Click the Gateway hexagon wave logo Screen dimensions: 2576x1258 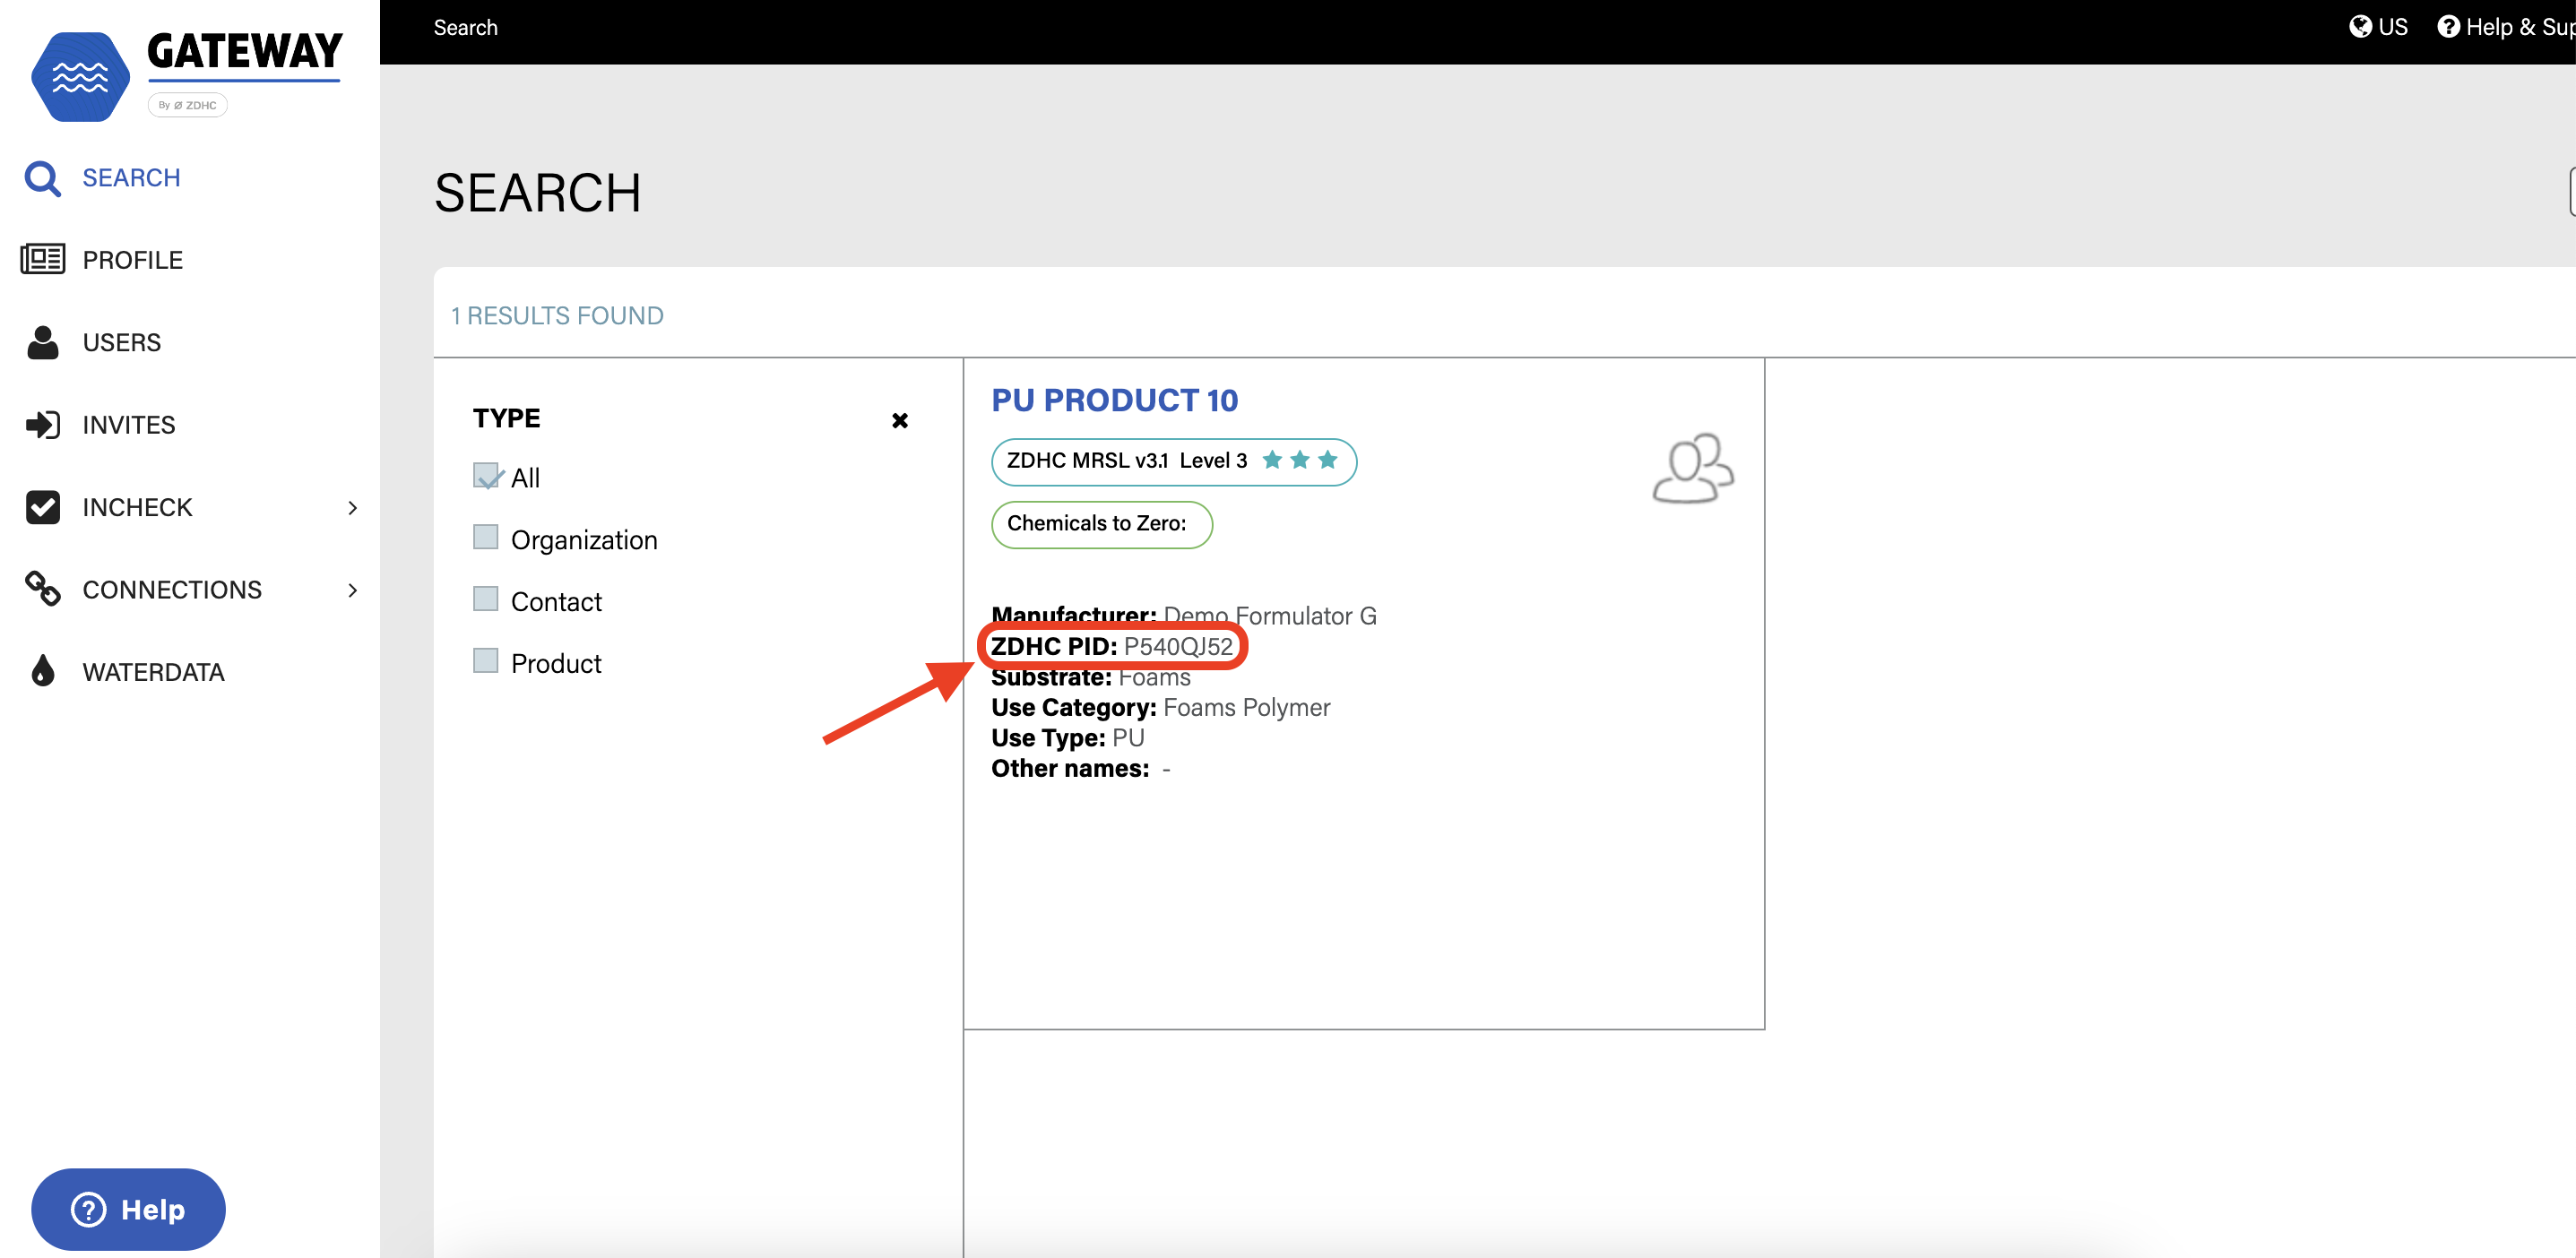point(80,77)
